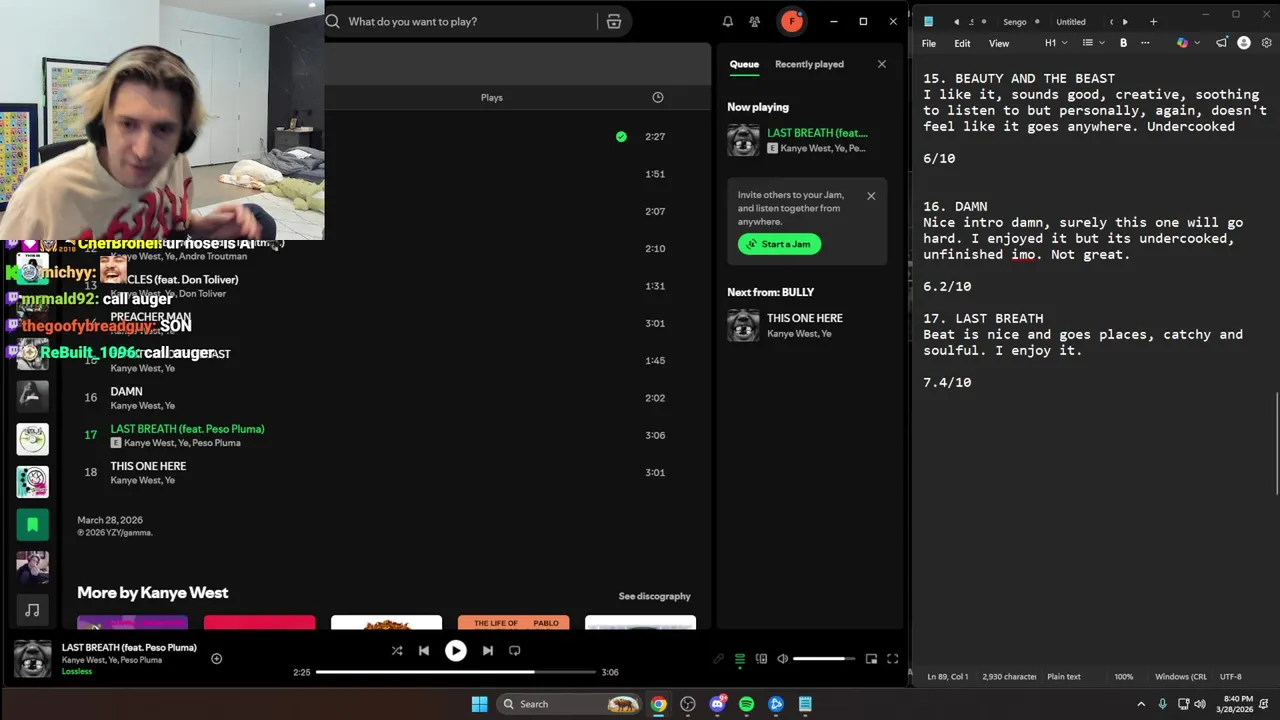The width and height of the screenshot is (1280, 720).
Task: Open the Windows Start button
Action: pos(479,704)
